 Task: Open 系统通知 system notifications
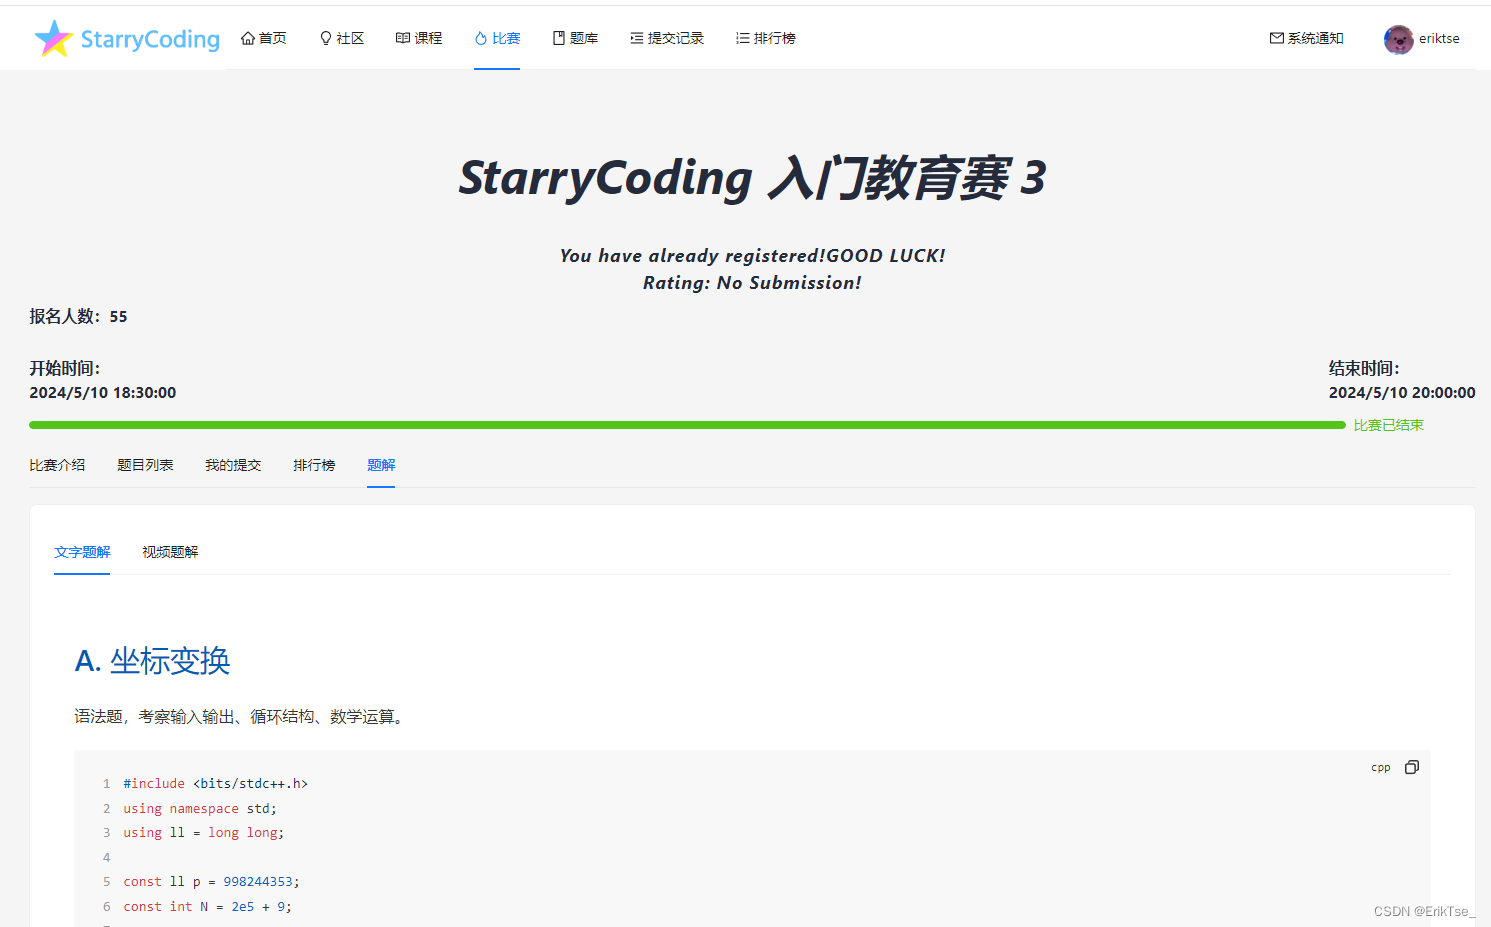click(x=1307, y=38)
